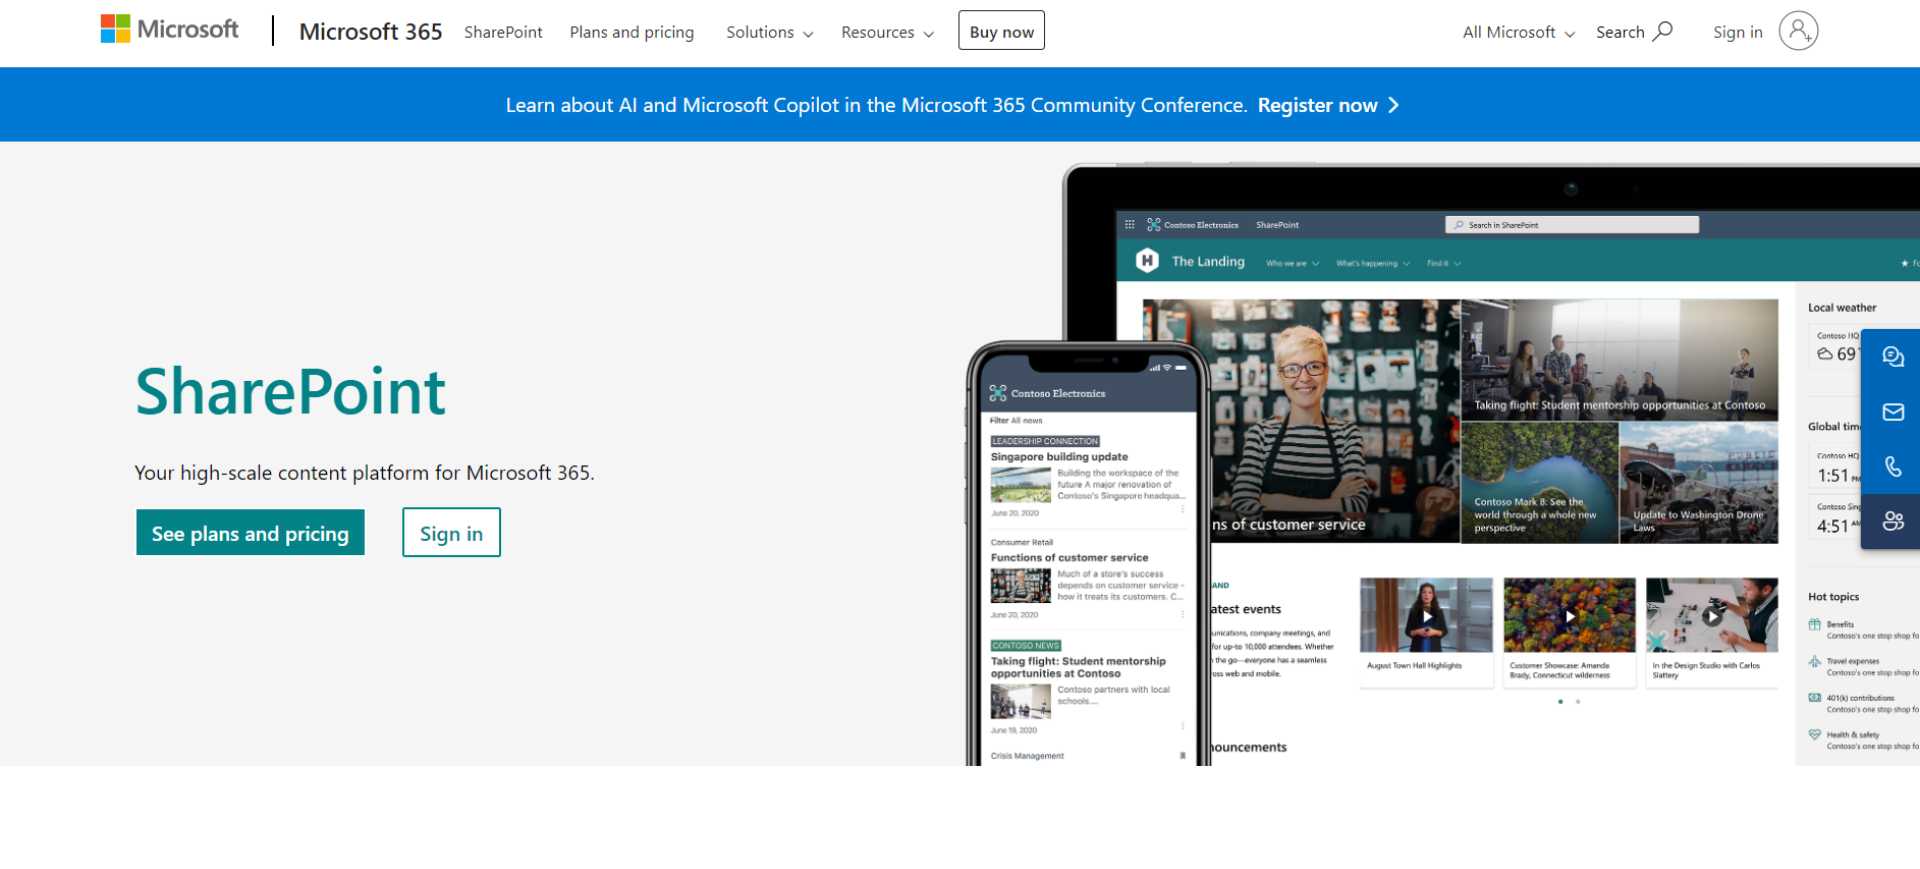The width and height of the screenshot is (1920, 869).
Task: Click Filter All news on phone
Action: click(1016, 421)
